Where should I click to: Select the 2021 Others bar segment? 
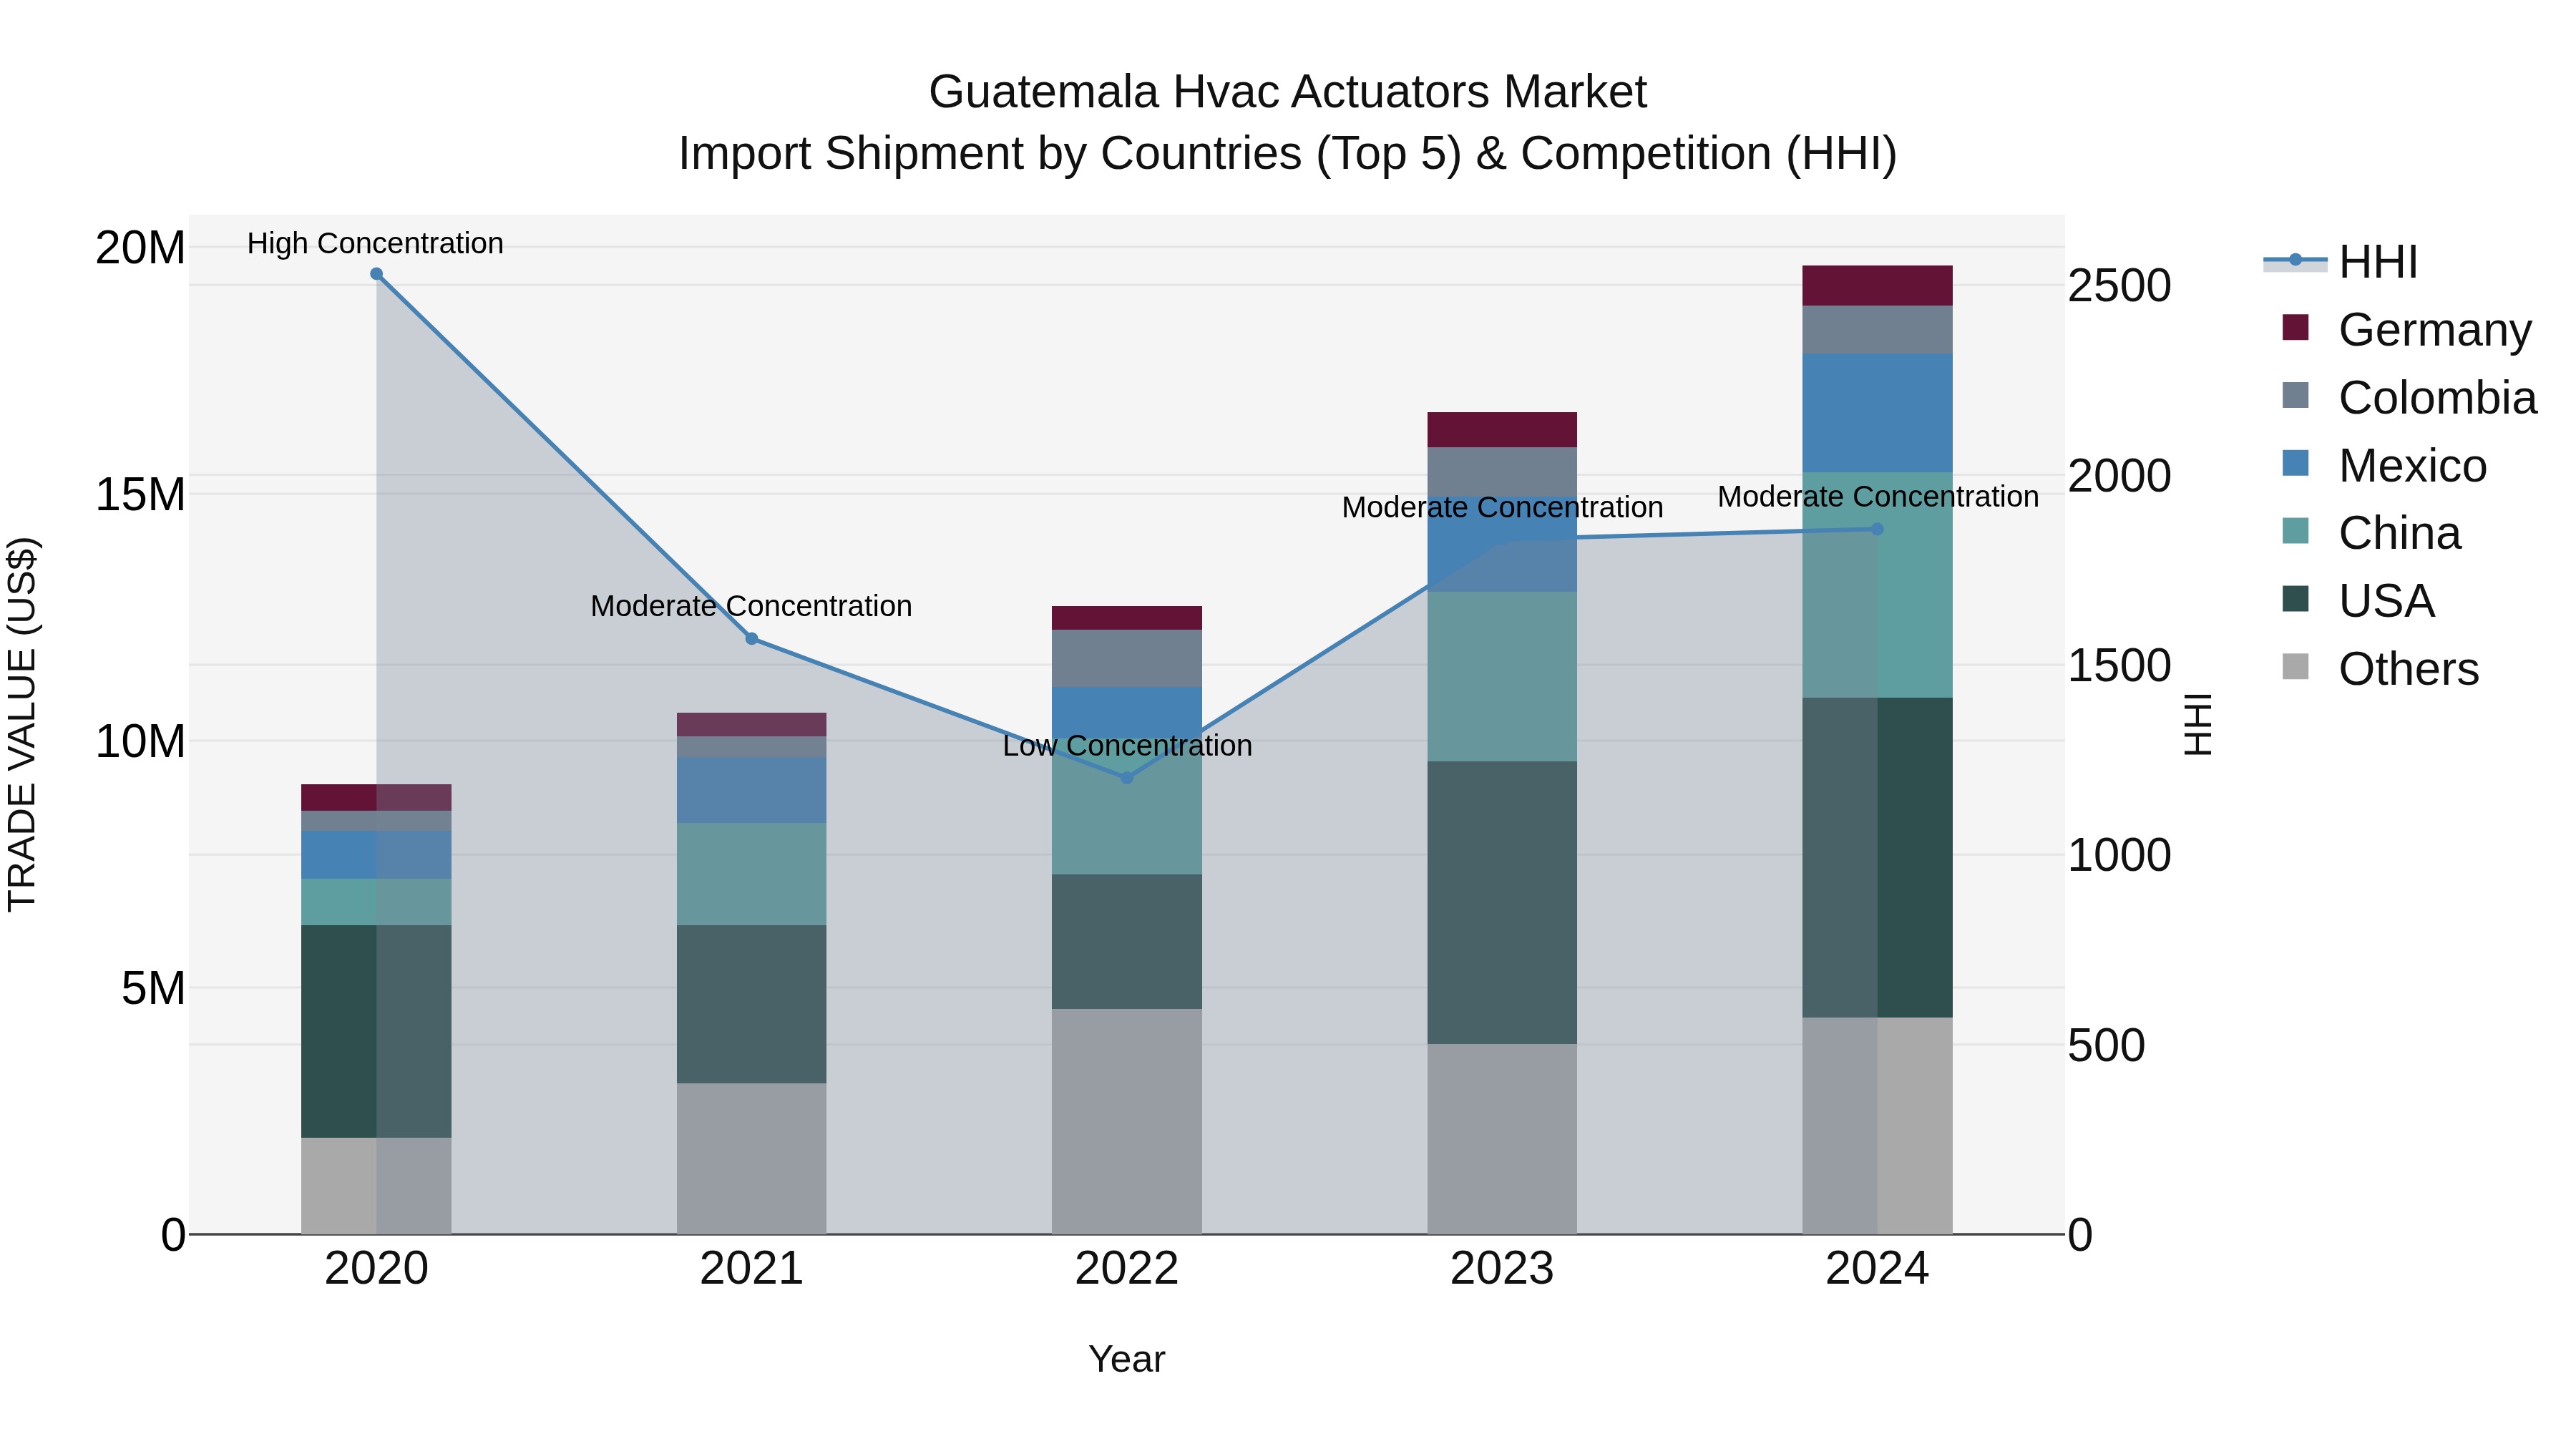752,1159
